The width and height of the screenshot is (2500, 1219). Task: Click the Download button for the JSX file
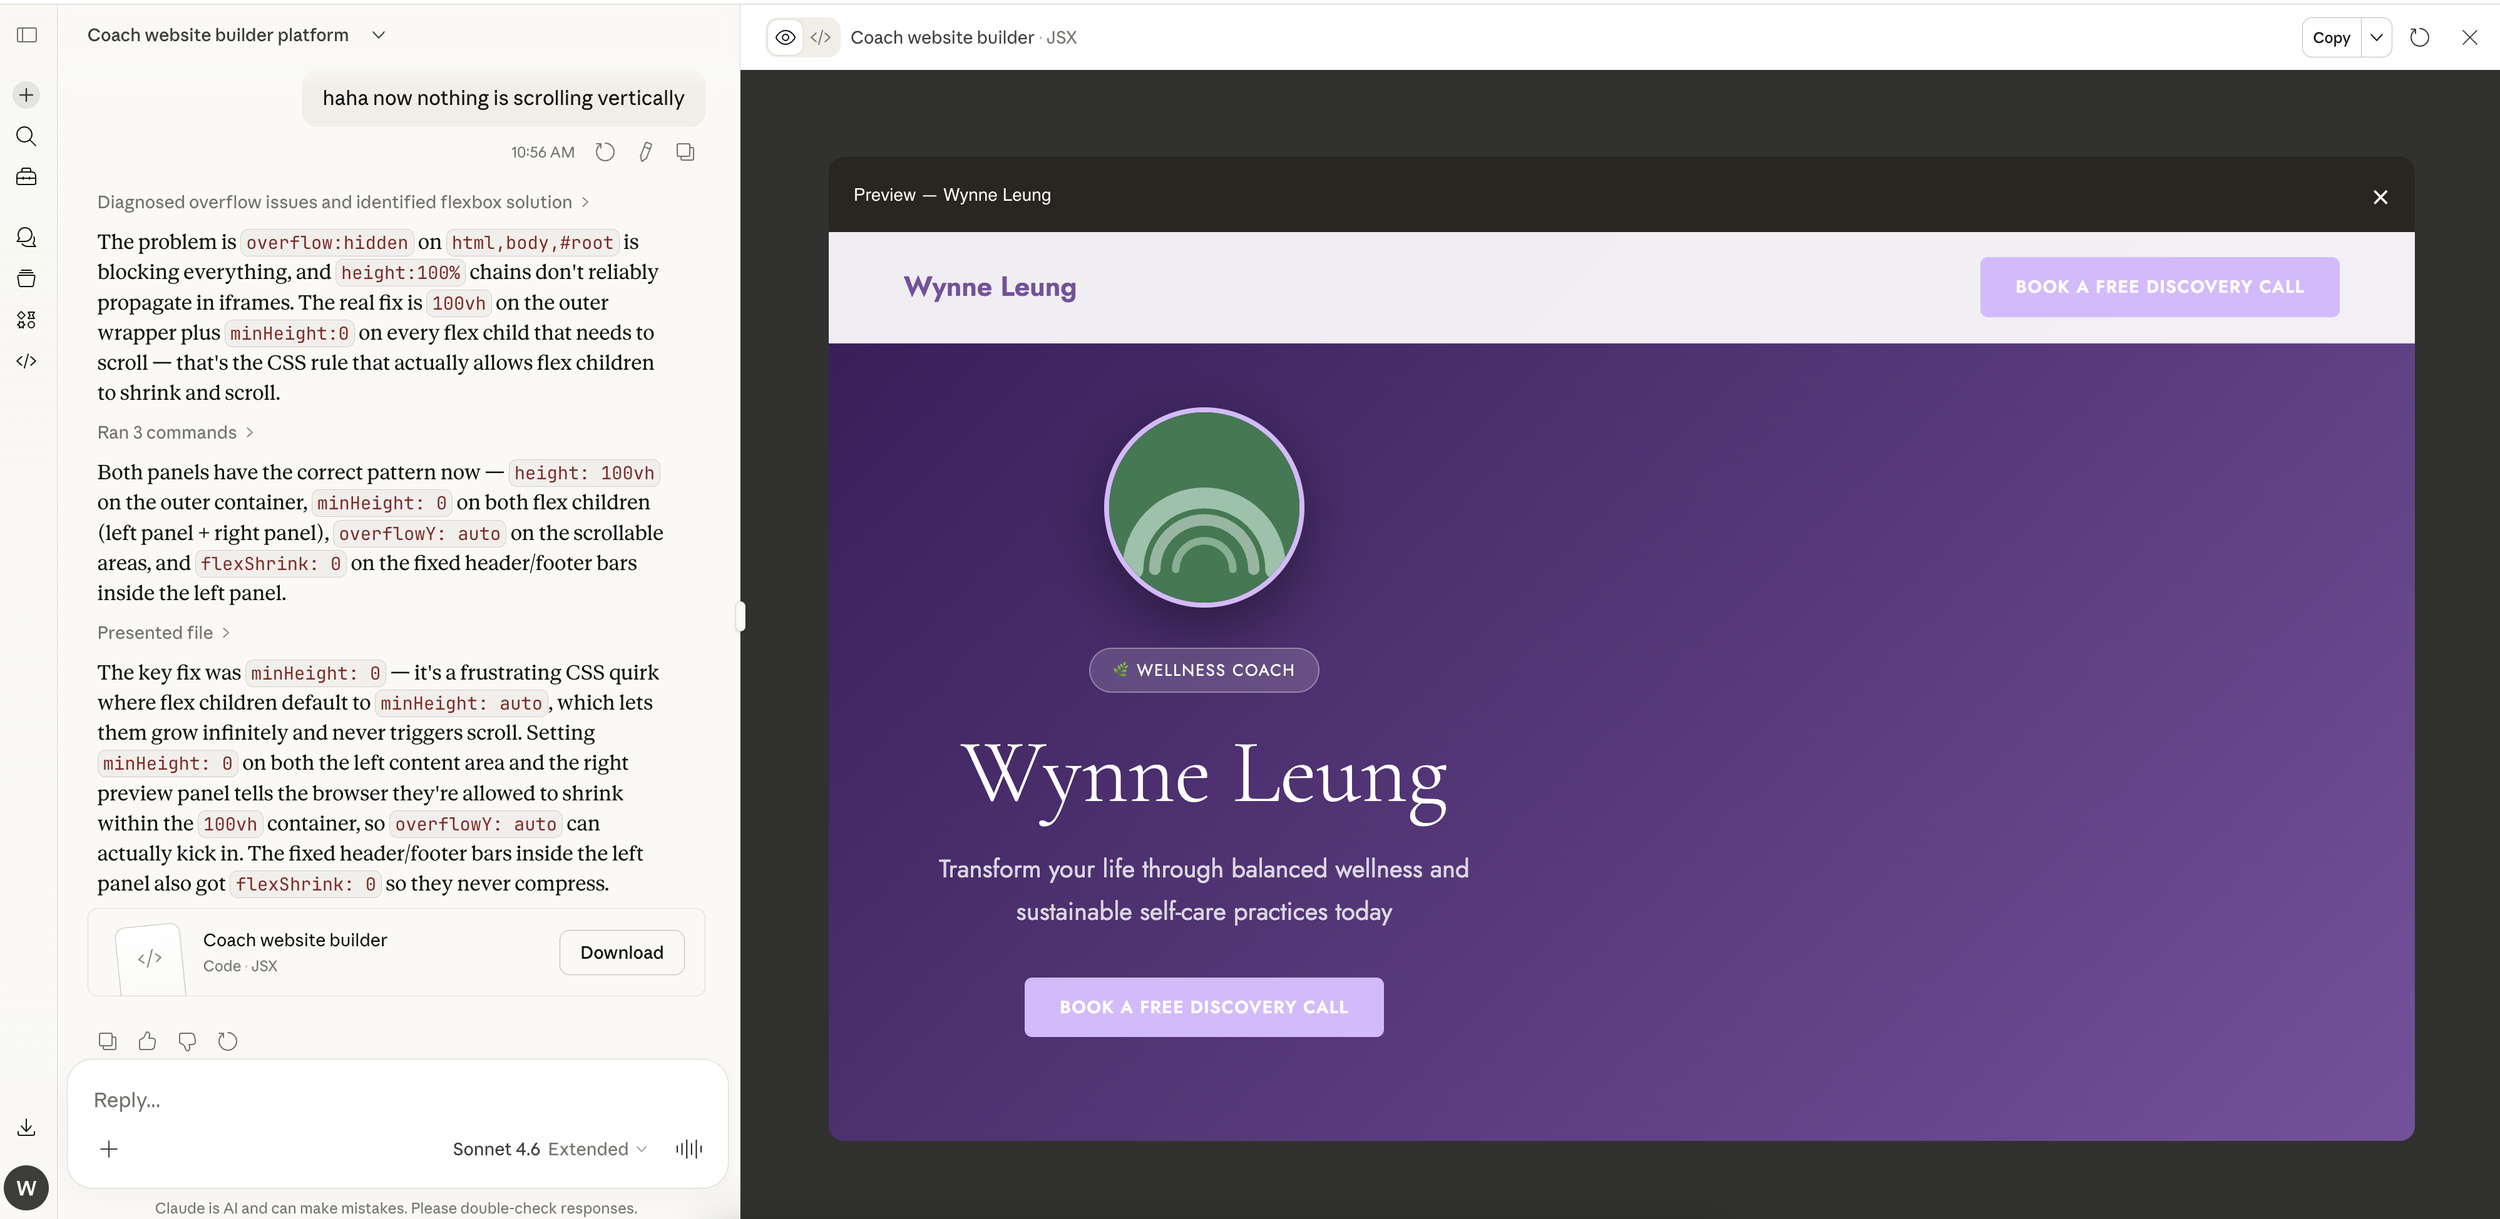[622, 952]
